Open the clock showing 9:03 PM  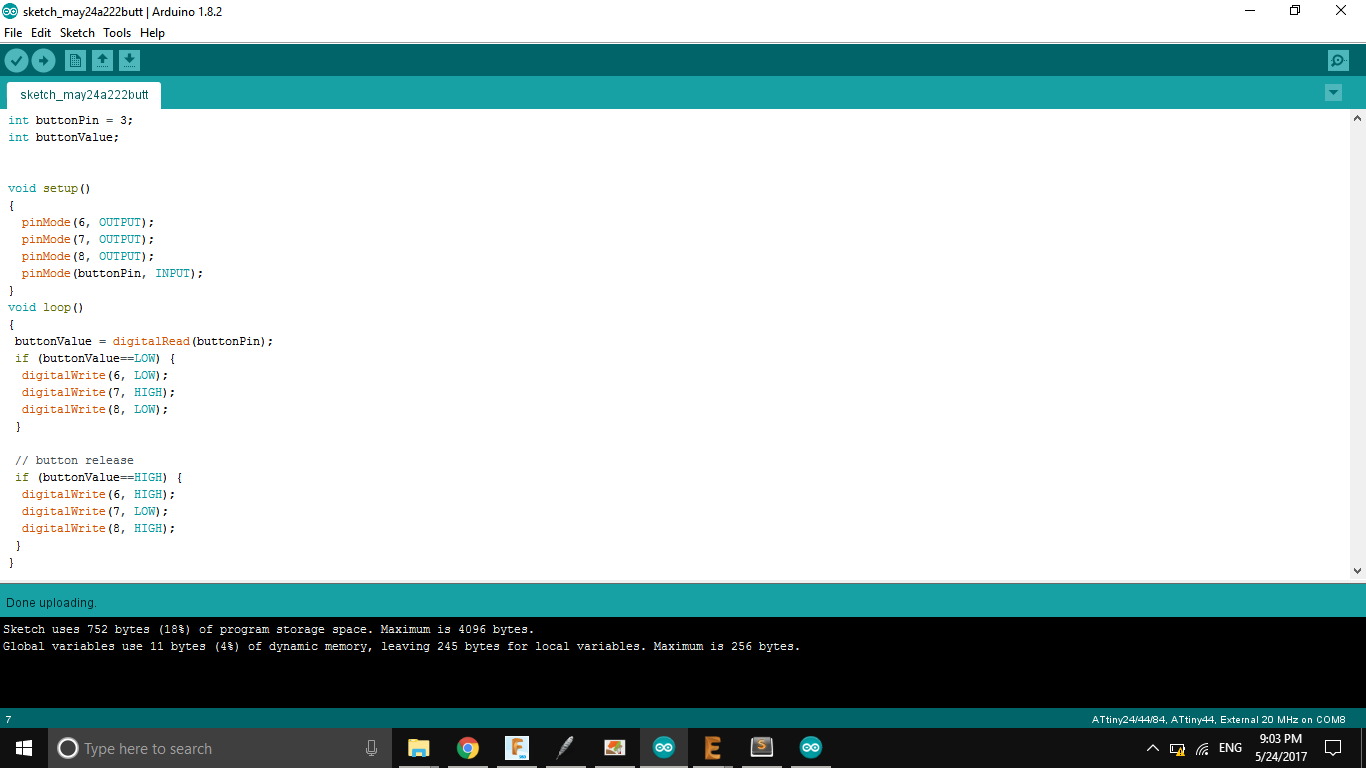point(1281,748)
